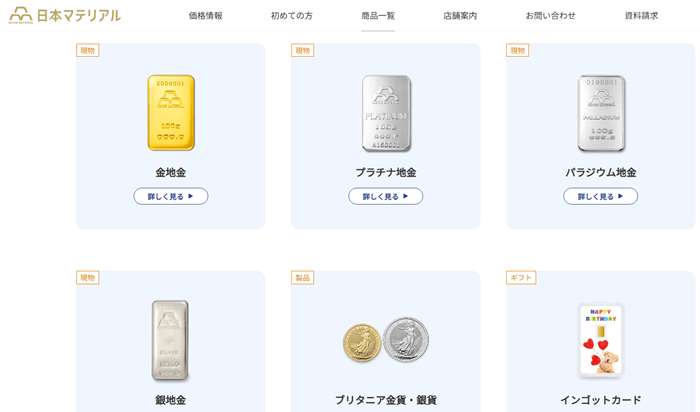Click the インゴットカード product title
The height and width of the screenshot is (412, 700).
coord(600,400)
